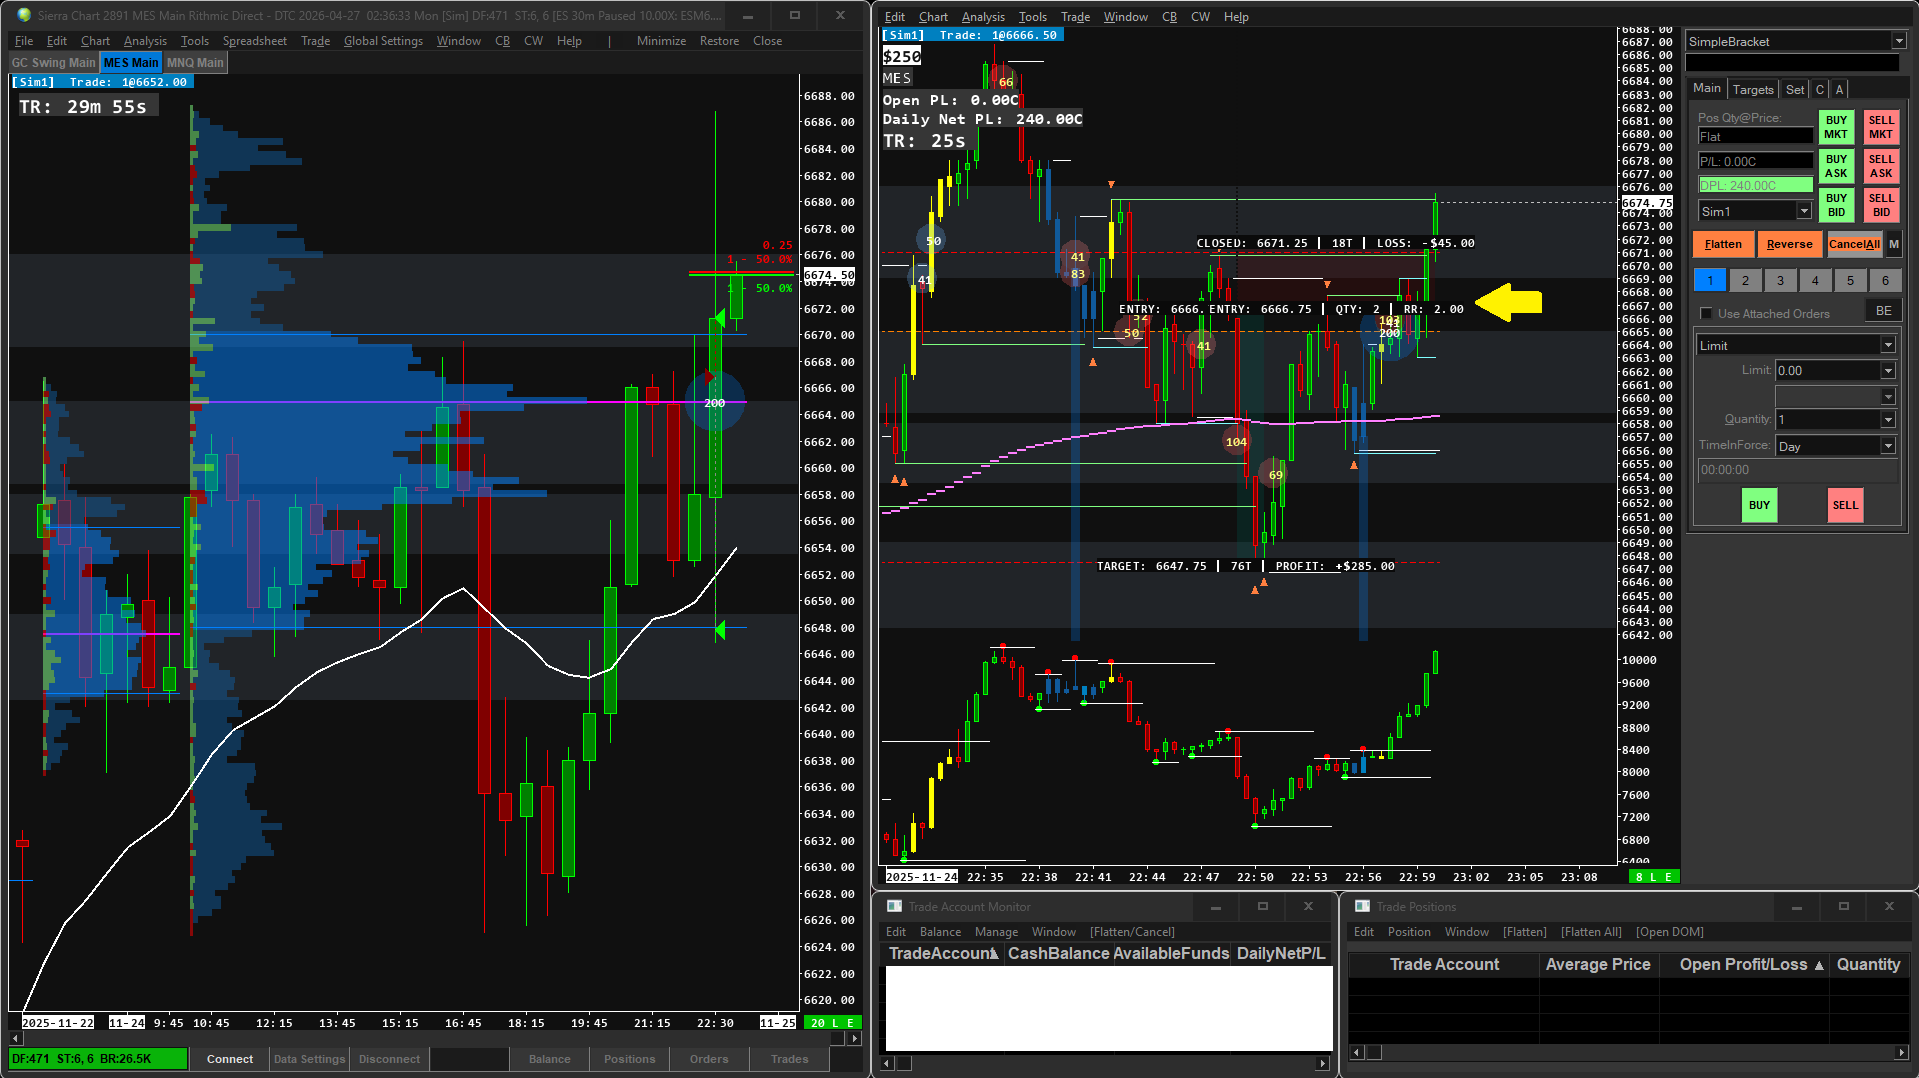Click [Open DOM] in Trade Positions
Image resolution: width=1919 pixels, height=1078 pixels.
tap(1669, 932)
